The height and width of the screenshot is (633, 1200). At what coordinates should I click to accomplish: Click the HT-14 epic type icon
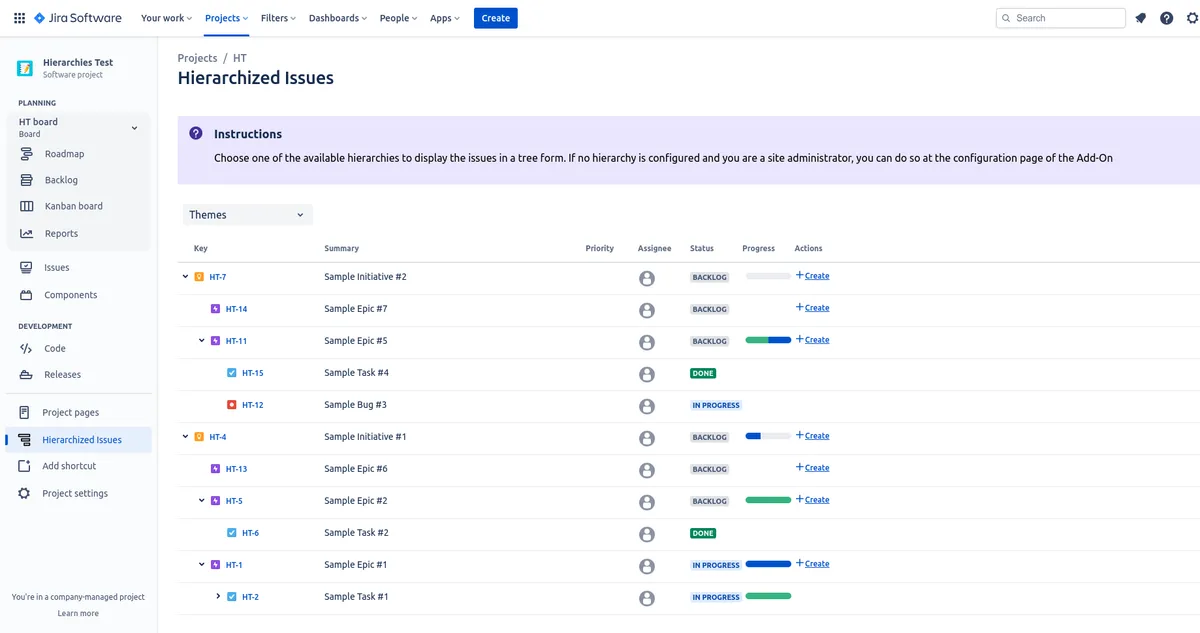click(215, 309)
